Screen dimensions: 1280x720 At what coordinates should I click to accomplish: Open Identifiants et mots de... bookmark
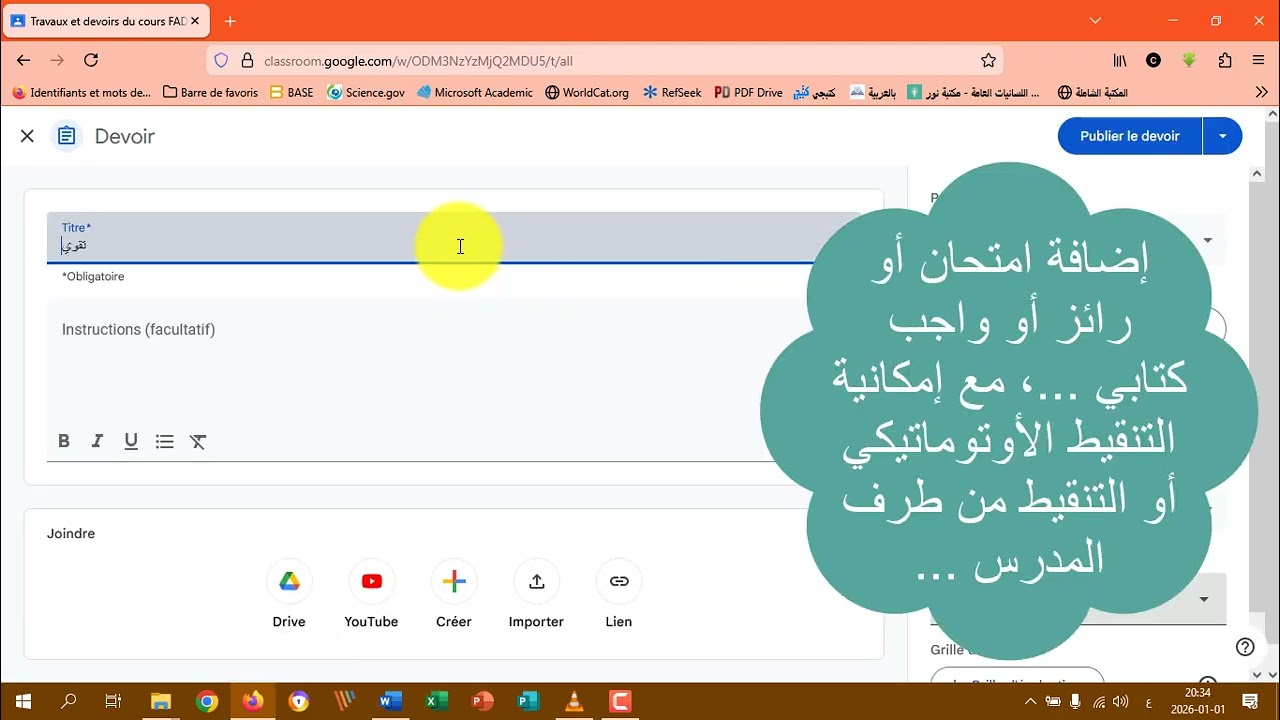coord(81,92)
